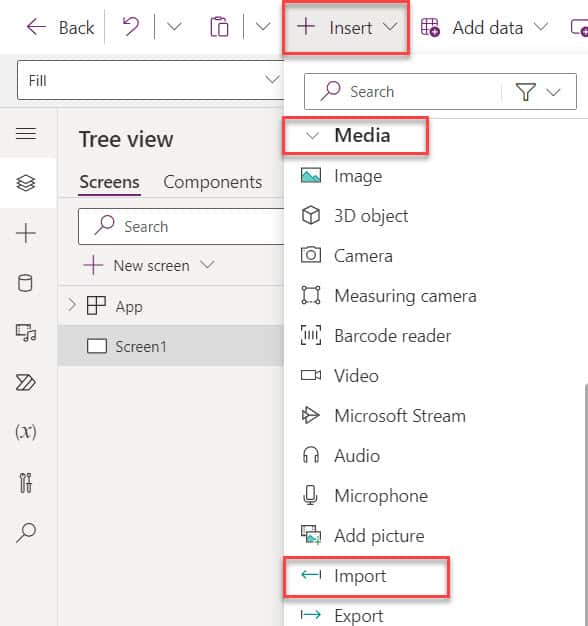Insert the Export control

(342, 615)
